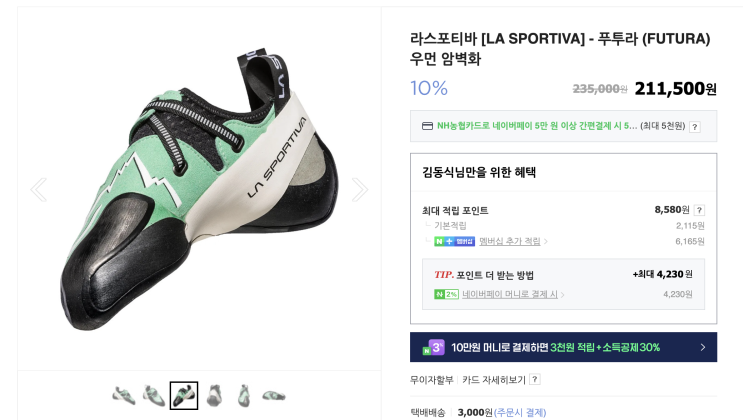This screenshot has height=420, width=743.
Task: Expand the 네이버페이 머니로 결제 시 link
Action: [x=513, y=295]
